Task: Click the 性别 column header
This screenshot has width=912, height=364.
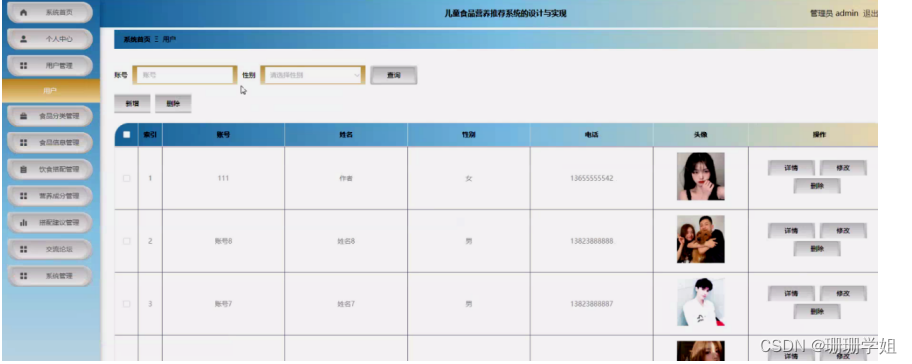Action: (469, 135)
